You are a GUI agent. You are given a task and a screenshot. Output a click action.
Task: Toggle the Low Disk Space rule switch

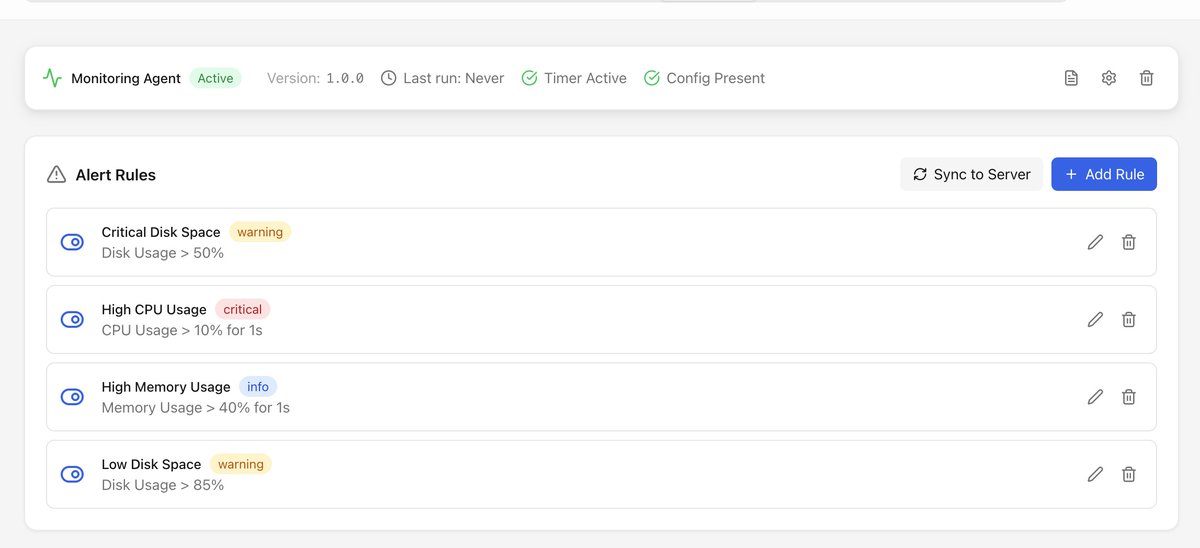click(x=72, y=474)
